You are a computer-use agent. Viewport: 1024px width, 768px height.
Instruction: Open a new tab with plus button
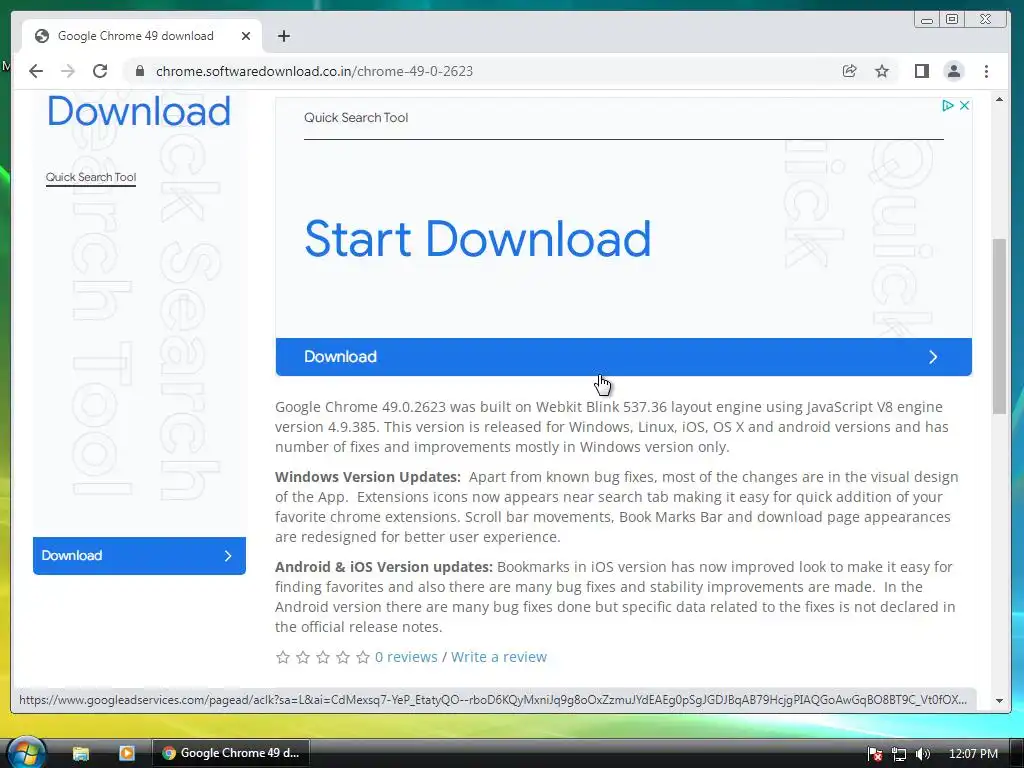click(x=283, y=36)
